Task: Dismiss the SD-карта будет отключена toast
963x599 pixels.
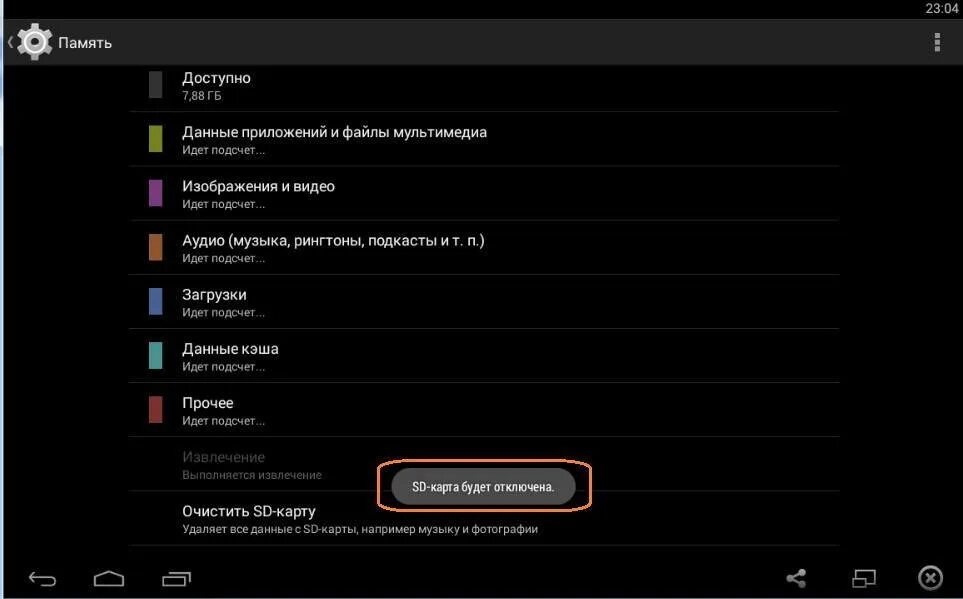Action: pyautogui.click(x=483, y=487)
